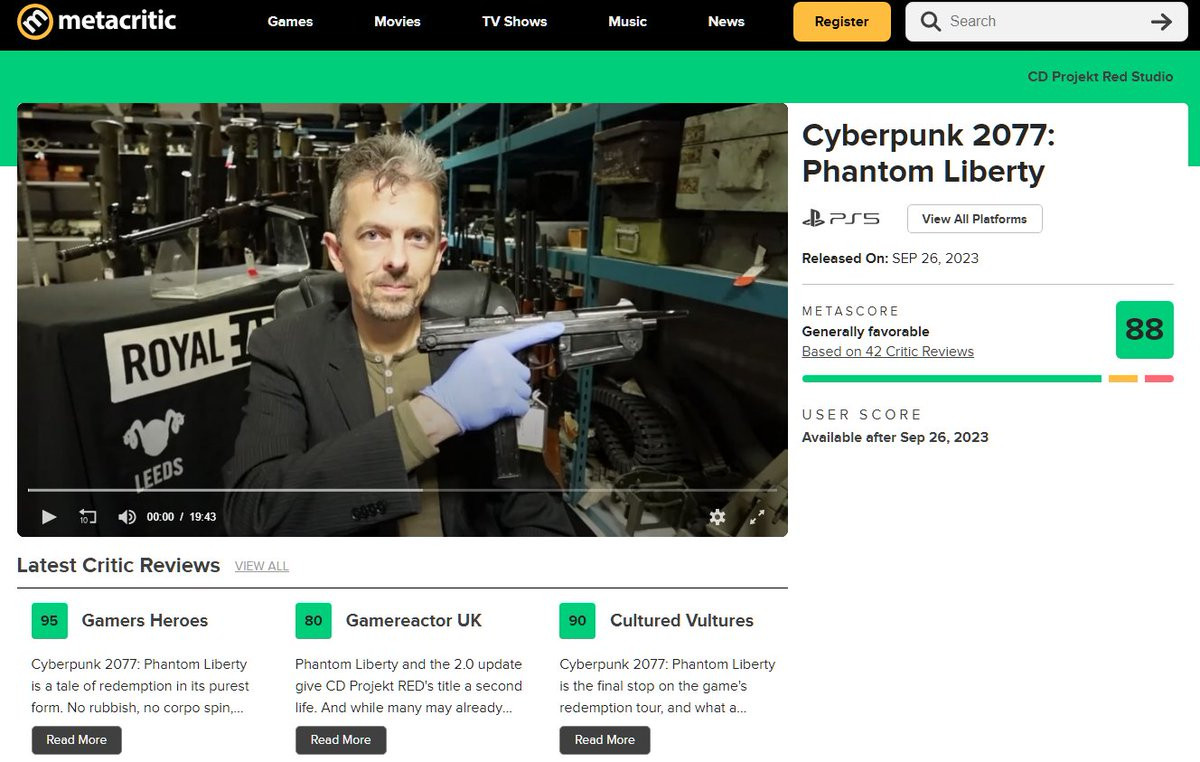The height and width of the screenshot is (762, 1200).
Task: Click the yellow mixed reviews bar segment
Action: click(1123, 379)
